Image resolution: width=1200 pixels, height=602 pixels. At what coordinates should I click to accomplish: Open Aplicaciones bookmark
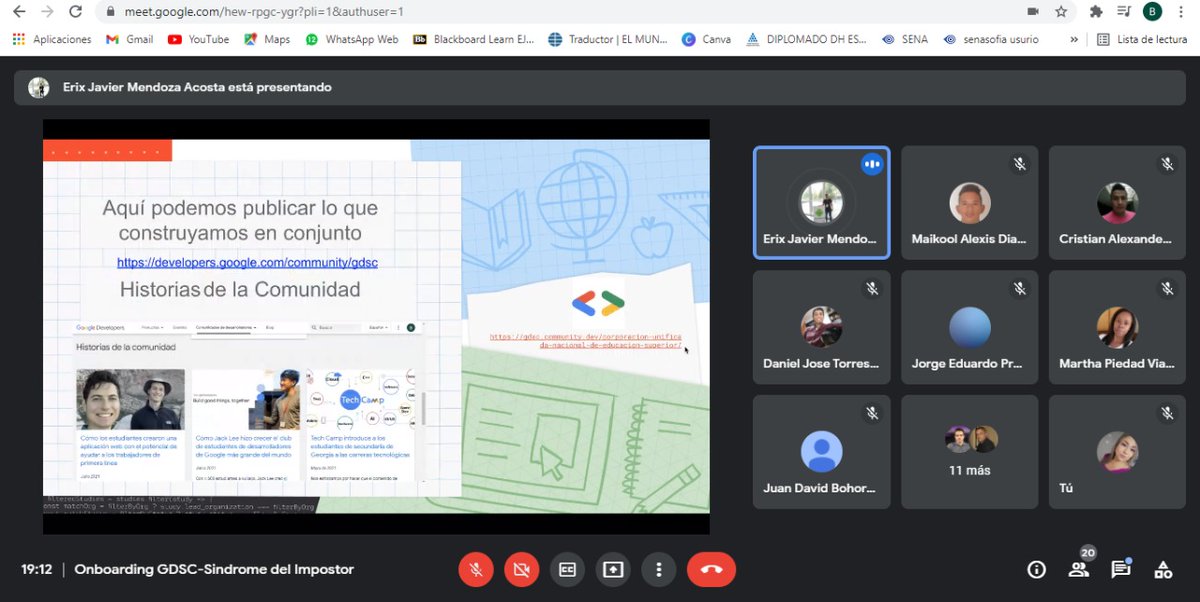click(x=52, y=39)
